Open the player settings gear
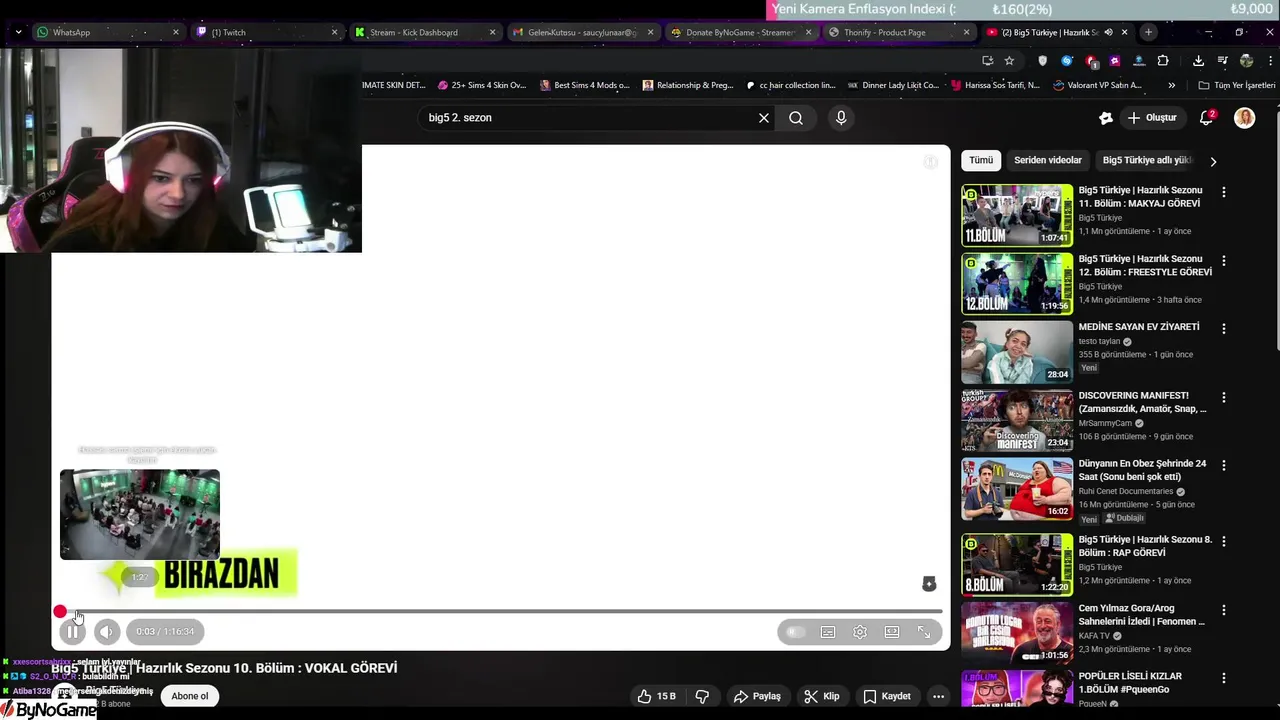 (x=860, y=632)
